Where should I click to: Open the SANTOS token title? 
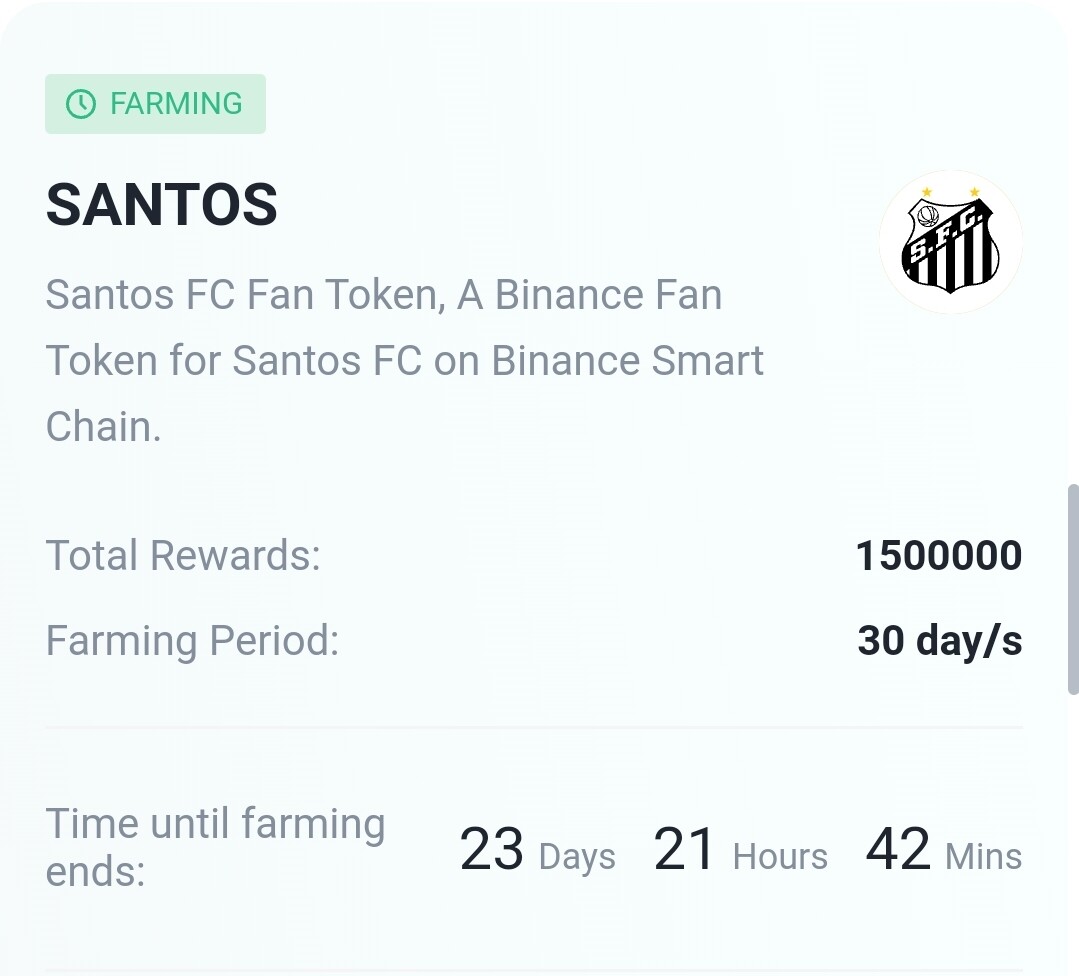[x=162, y=205]
